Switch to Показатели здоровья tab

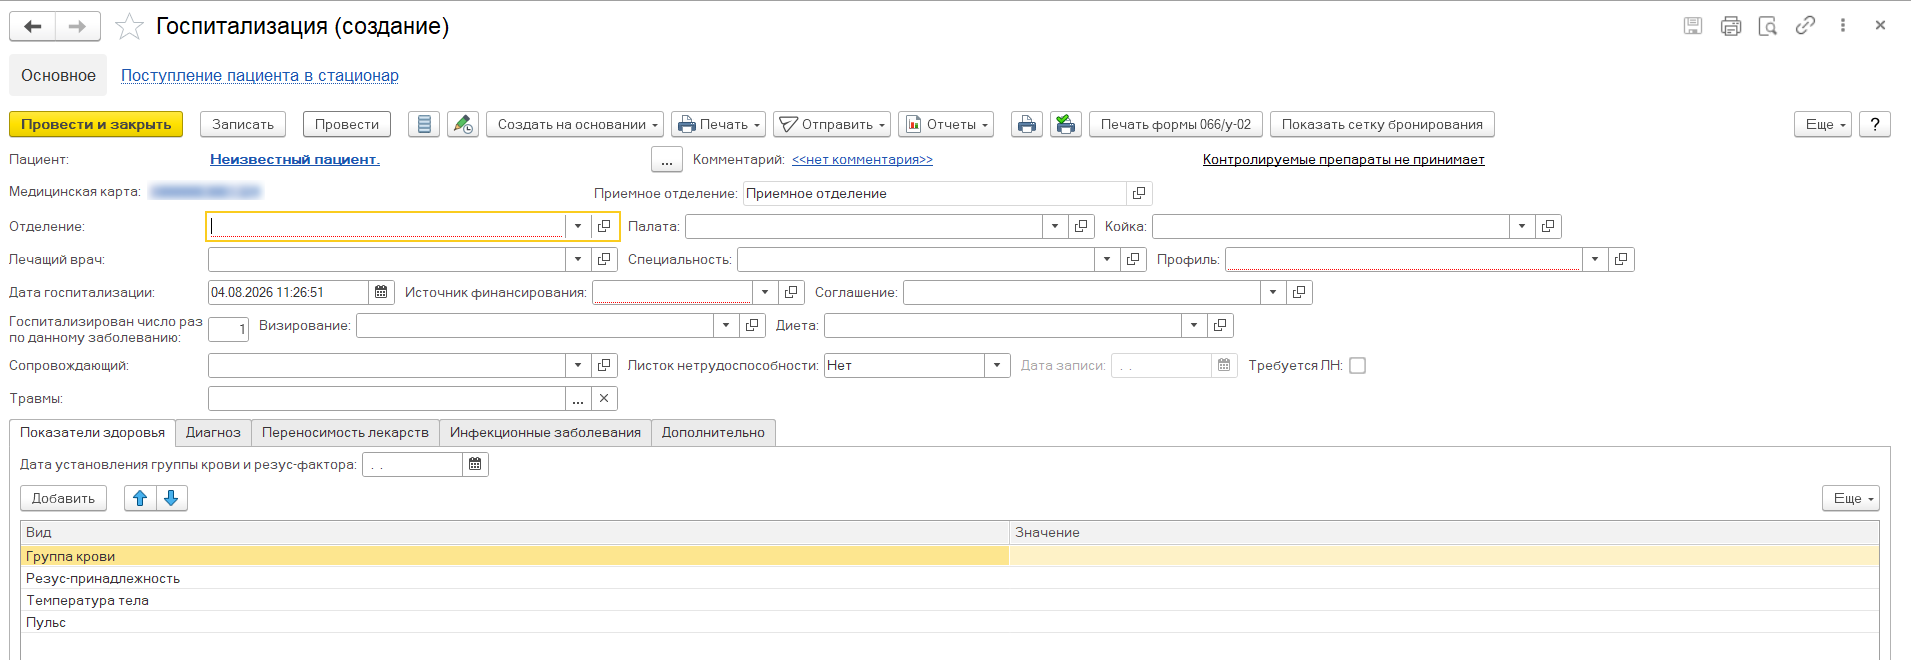pos(93,432)
